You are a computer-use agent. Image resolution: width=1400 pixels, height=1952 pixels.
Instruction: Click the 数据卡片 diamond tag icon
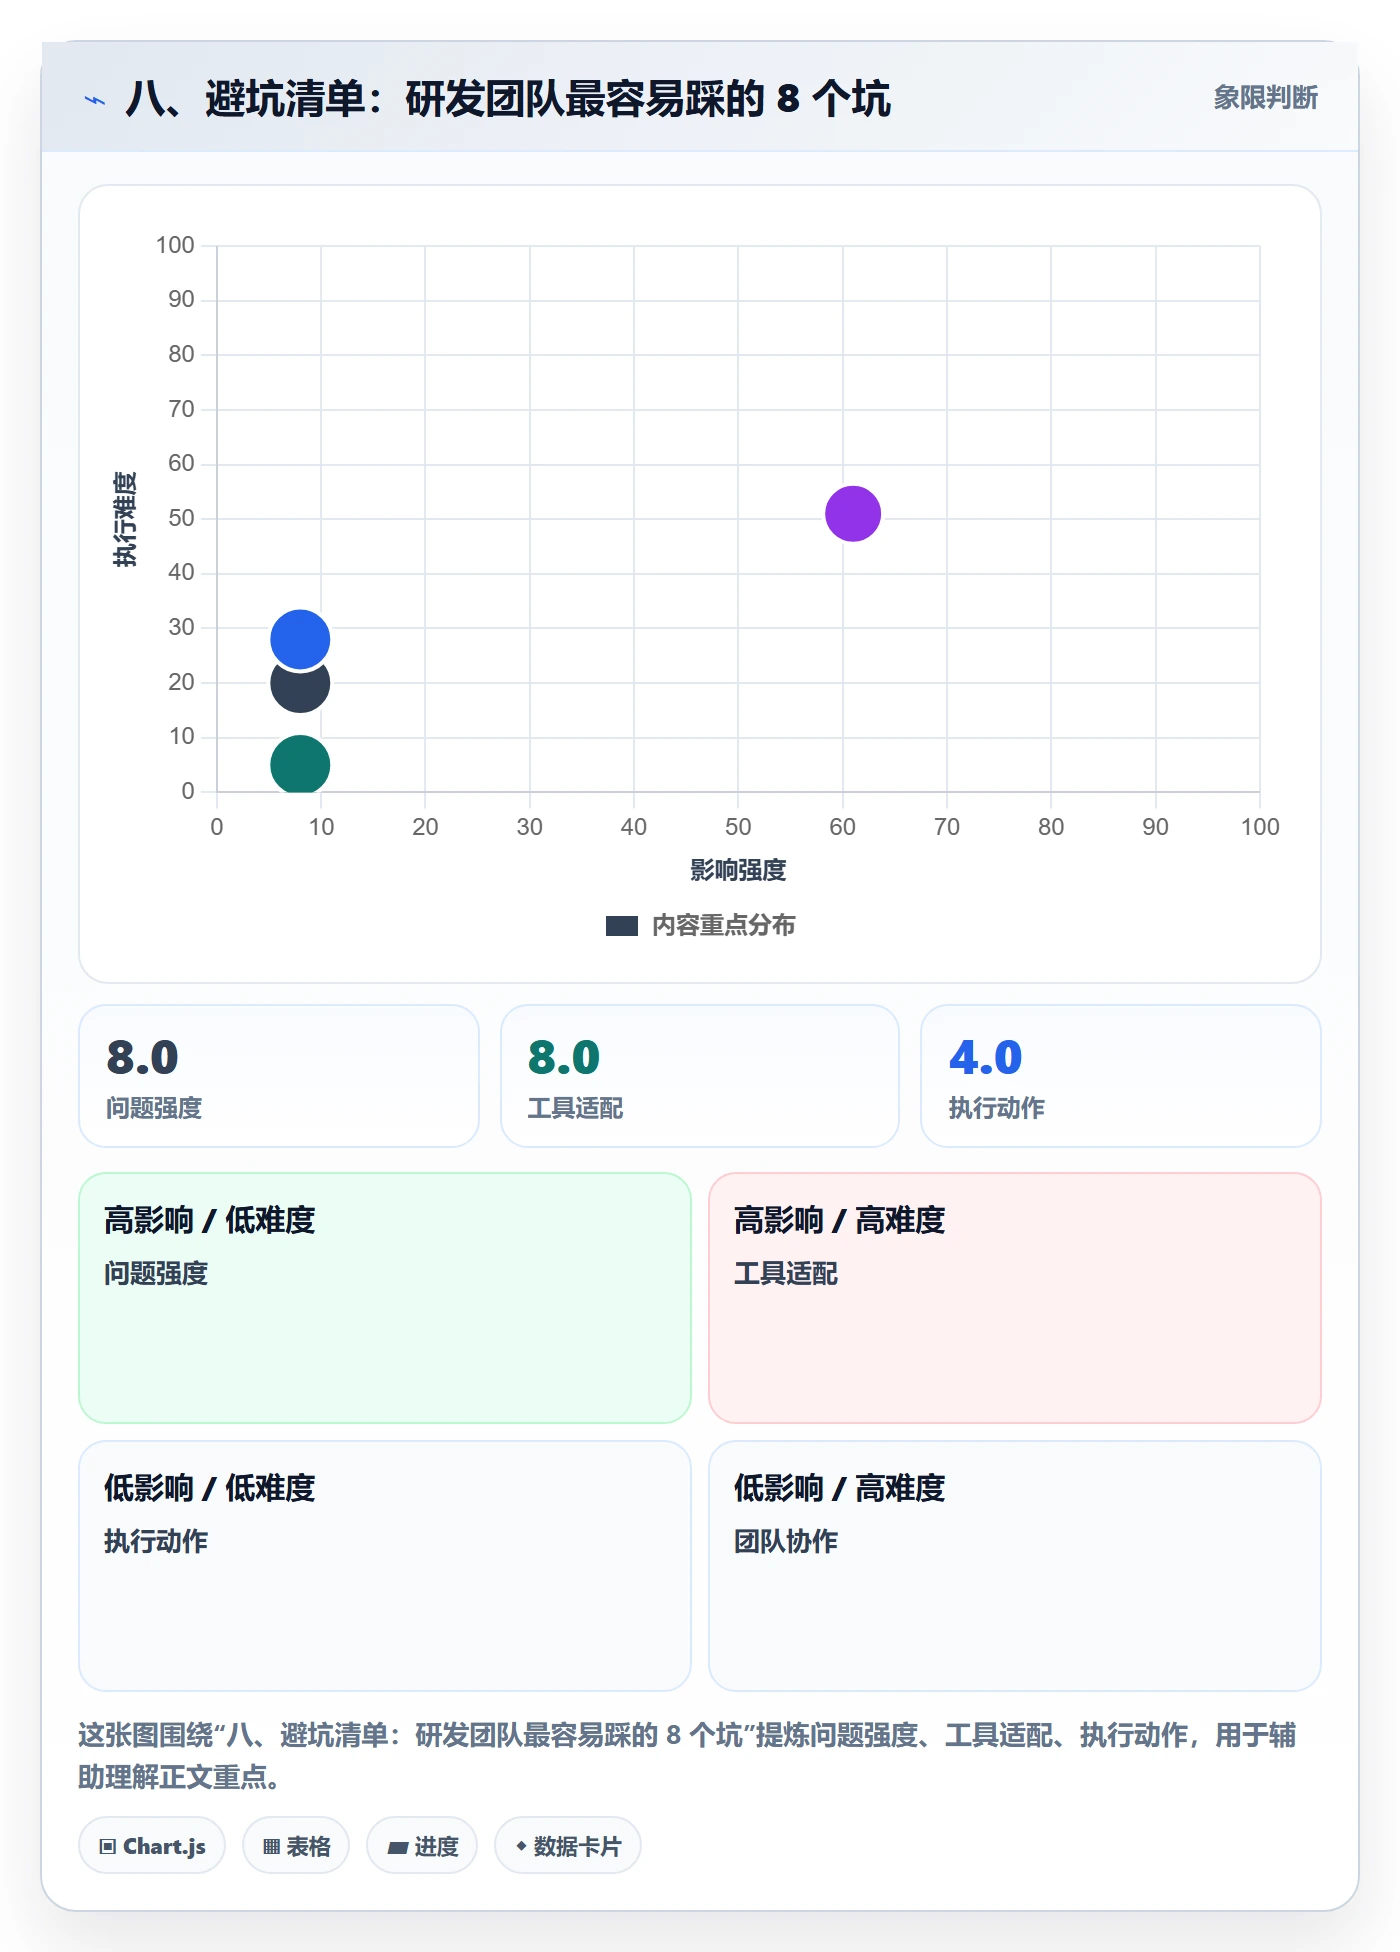pos(521,1846)
